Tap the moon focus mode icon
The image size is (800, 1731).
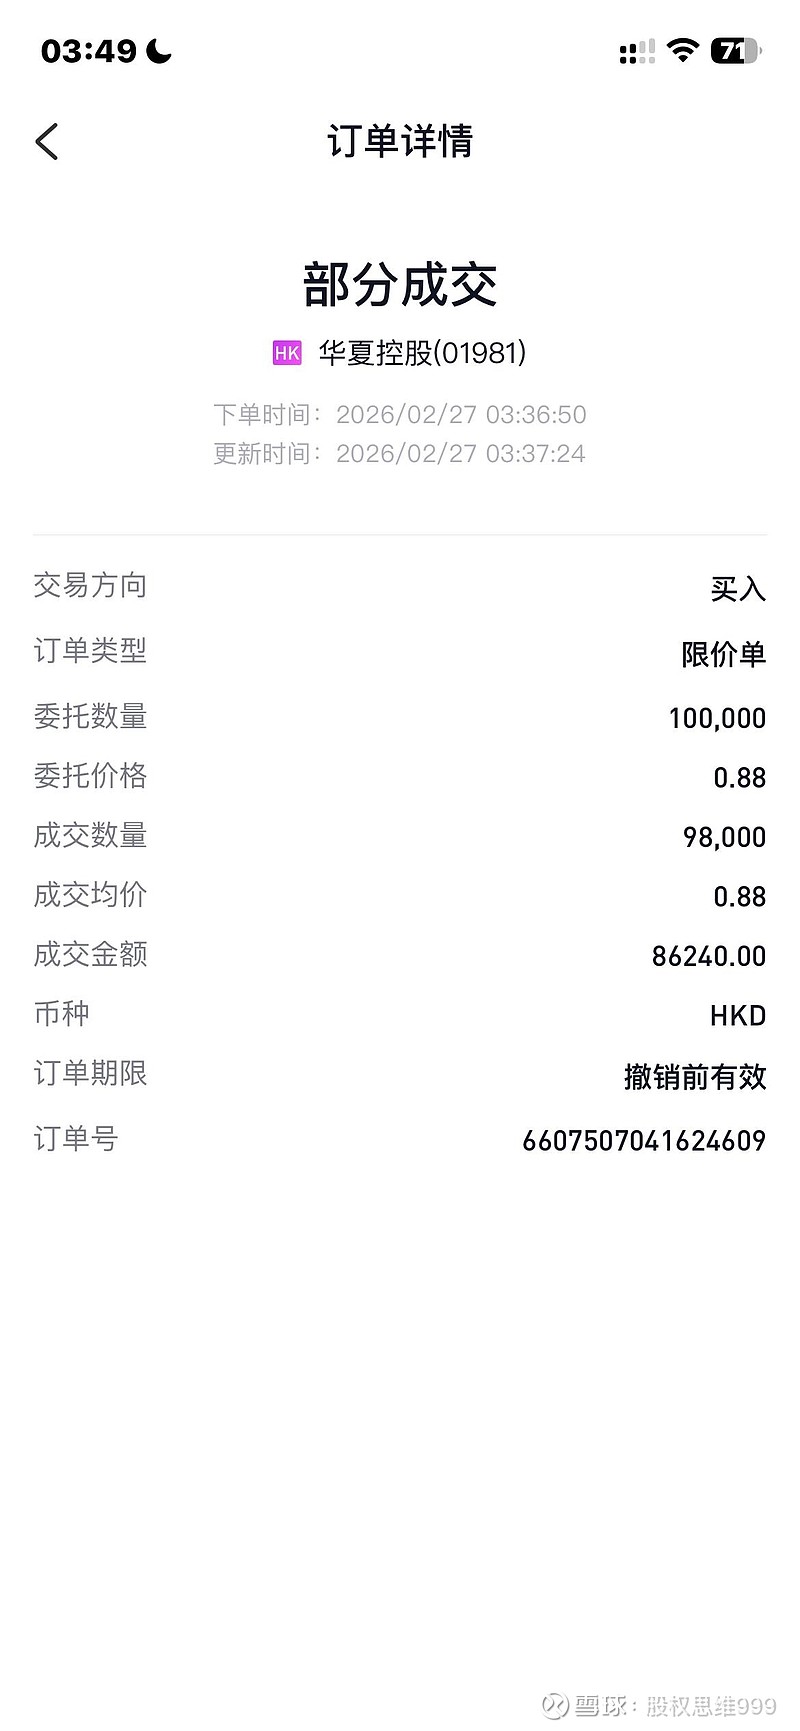tap(159, 50)
